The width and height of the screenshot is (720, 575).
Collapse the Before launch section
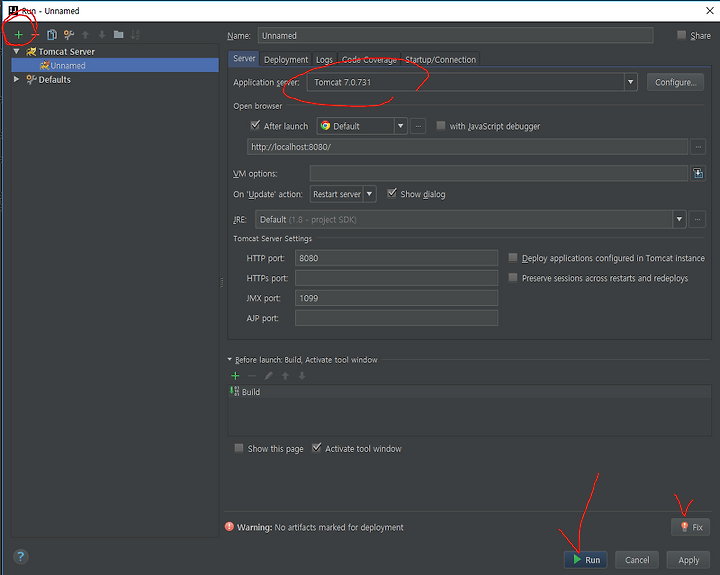230,360
